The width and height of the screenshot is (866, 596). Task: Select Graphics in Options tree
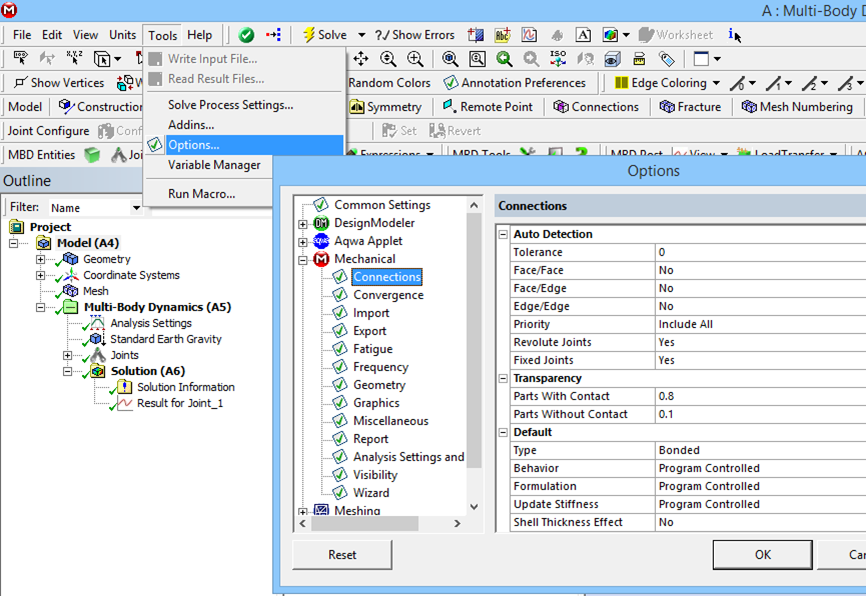376,403
